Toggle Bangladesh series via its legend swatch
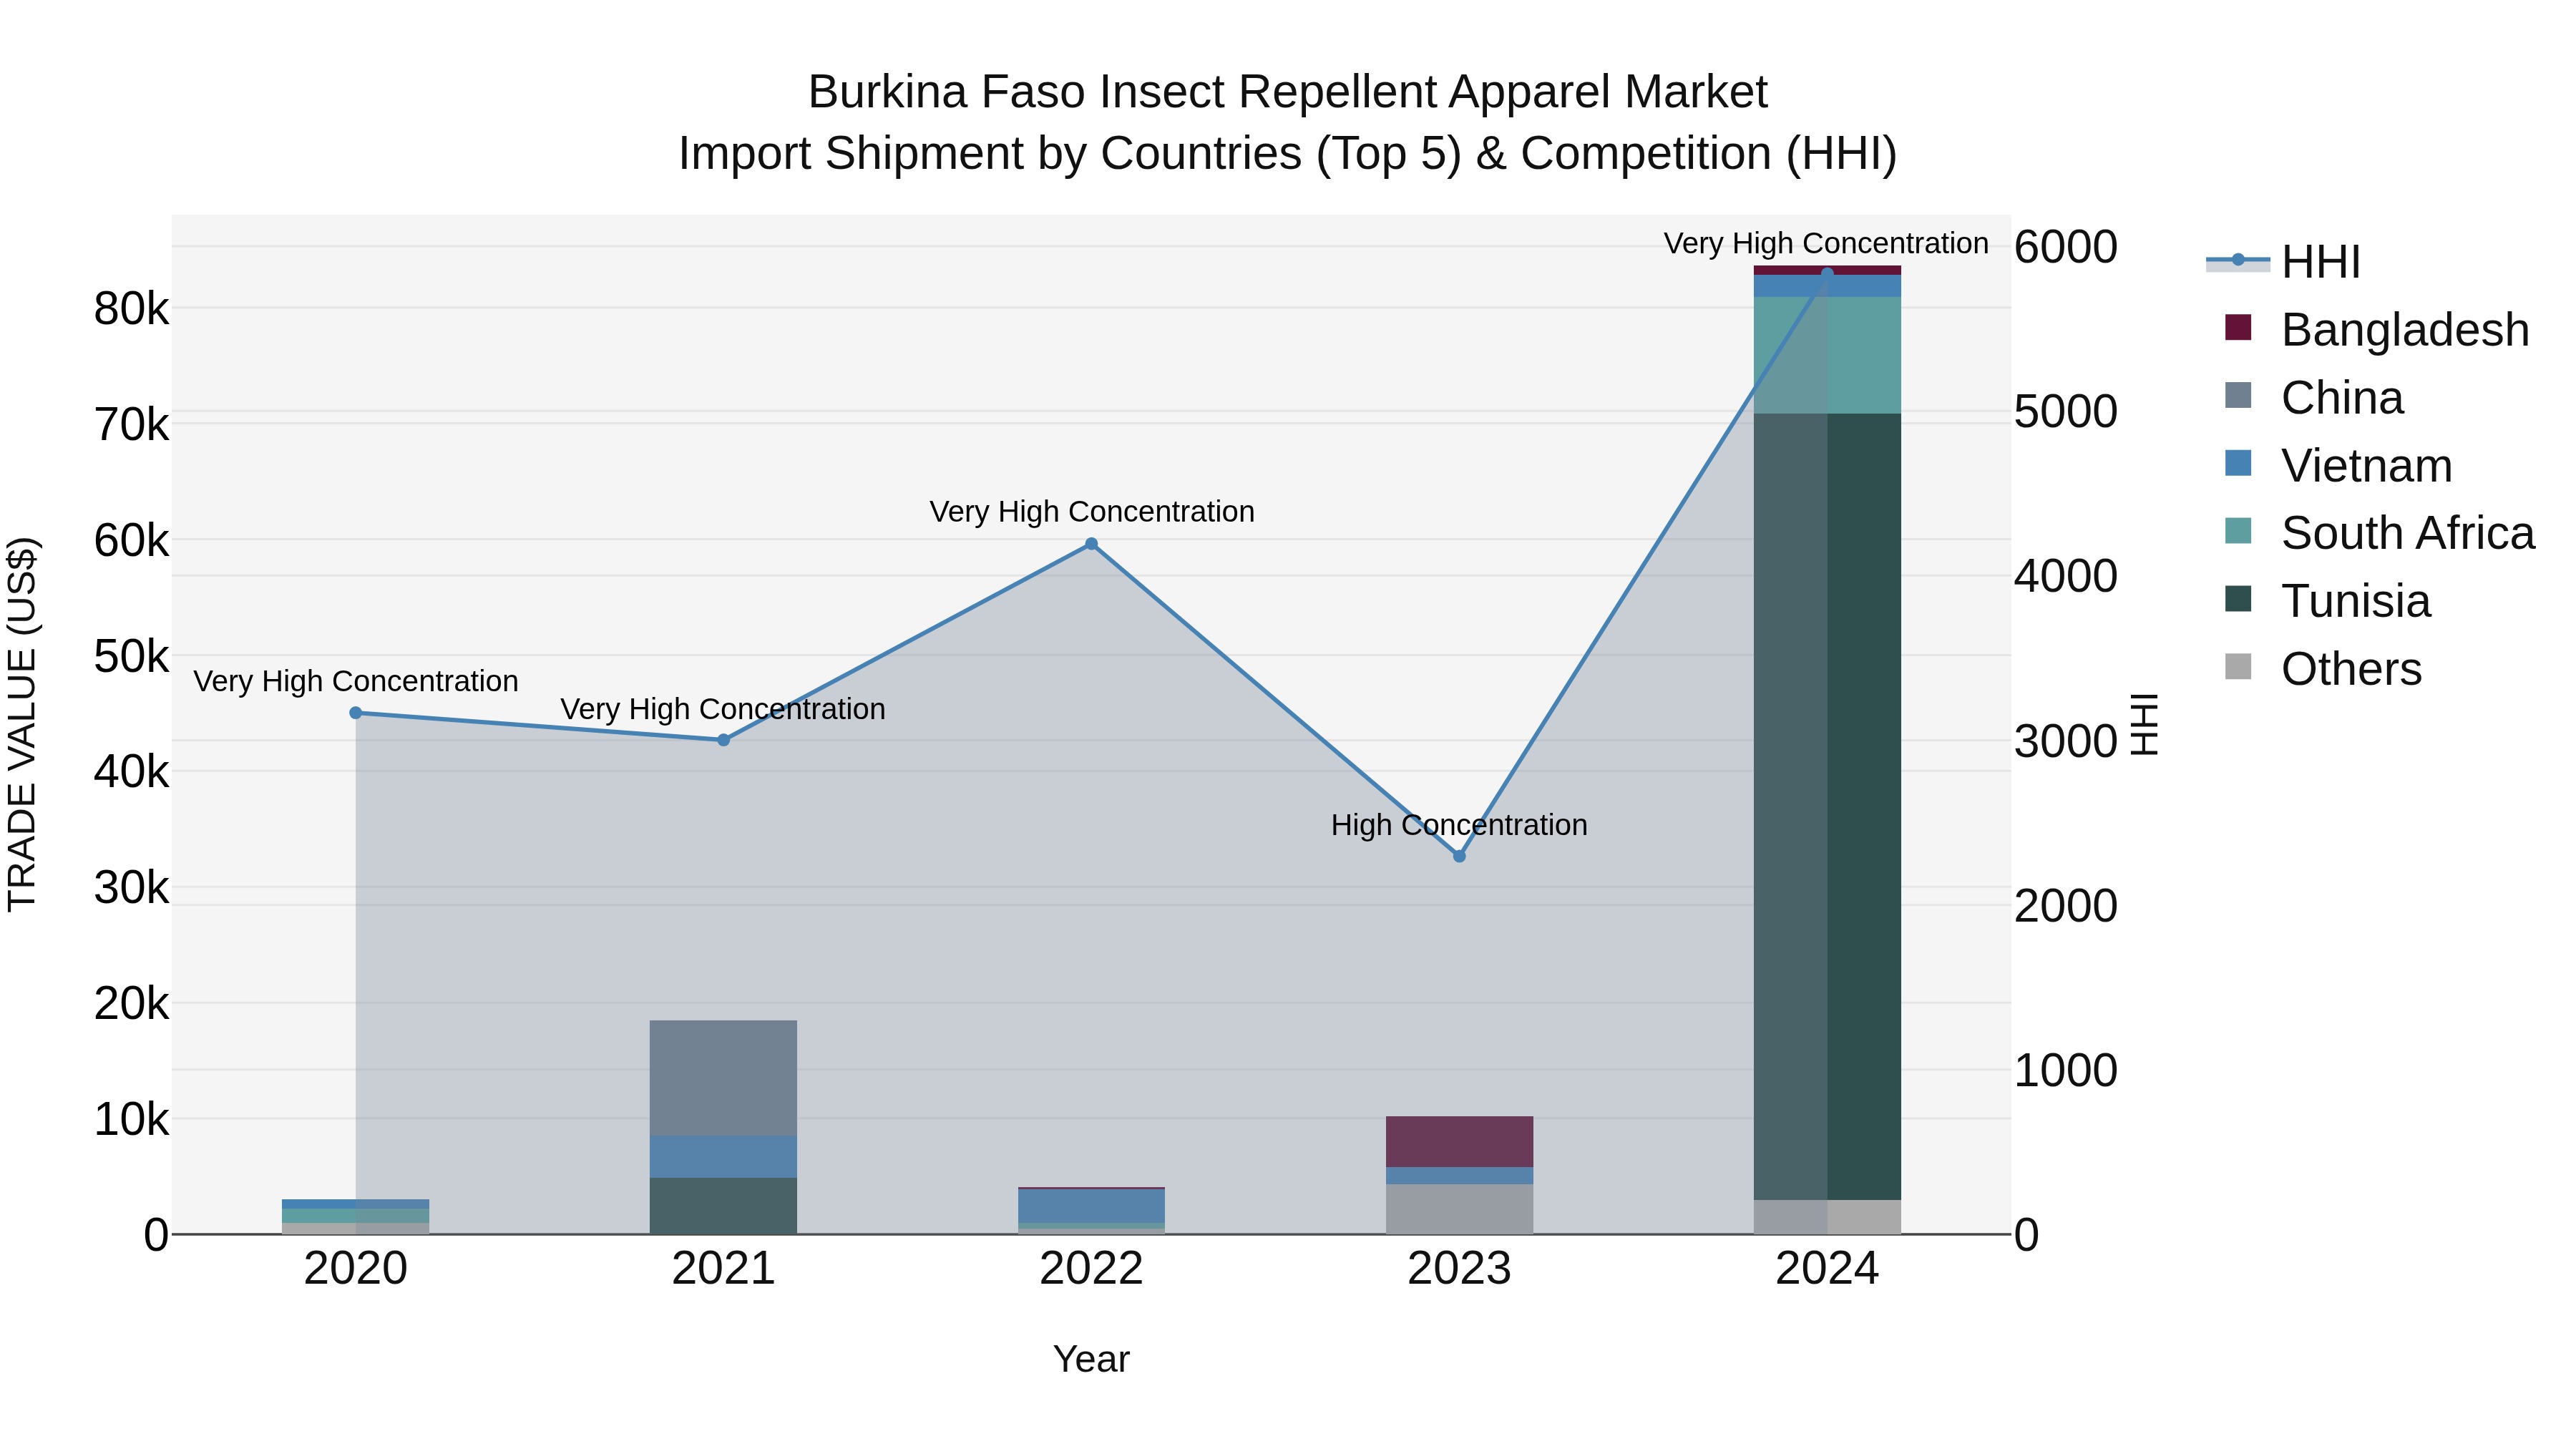This screenshot has width=2576, height=1449. (x=2238, y=328)
